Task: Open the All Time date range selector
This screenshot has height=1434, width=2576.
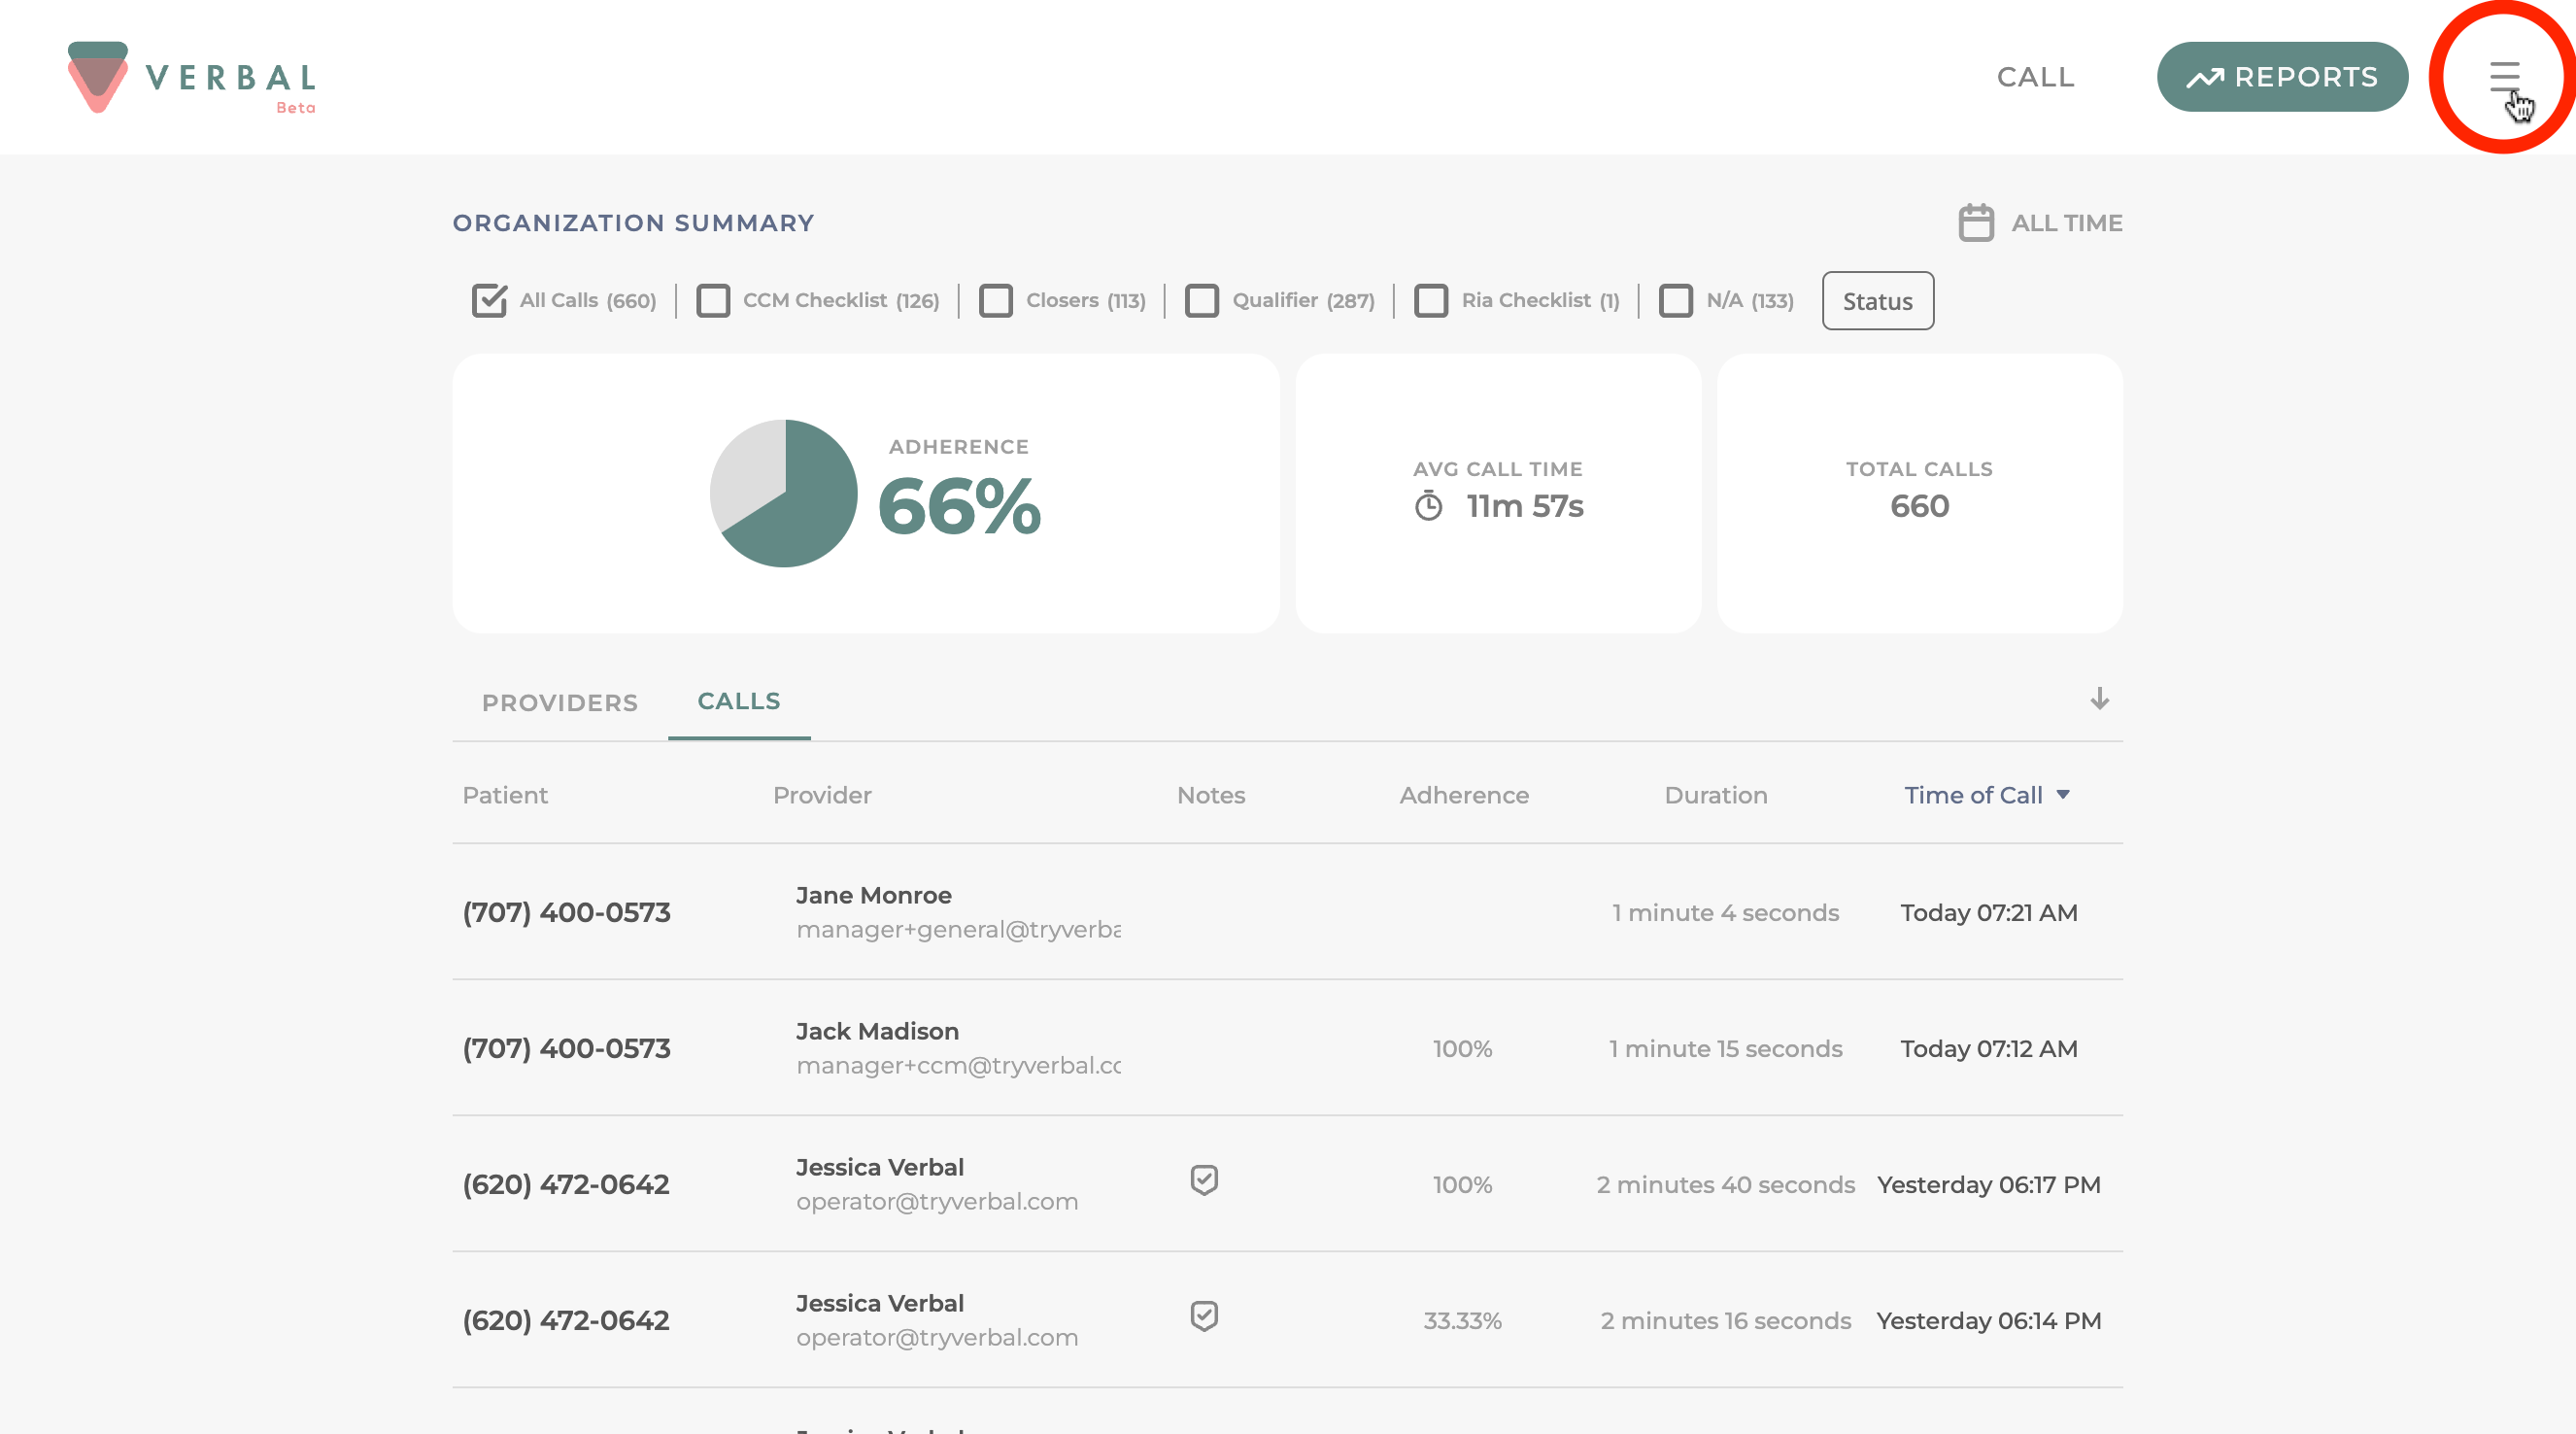Action: pyautogui.click(x=2066, y=223)
